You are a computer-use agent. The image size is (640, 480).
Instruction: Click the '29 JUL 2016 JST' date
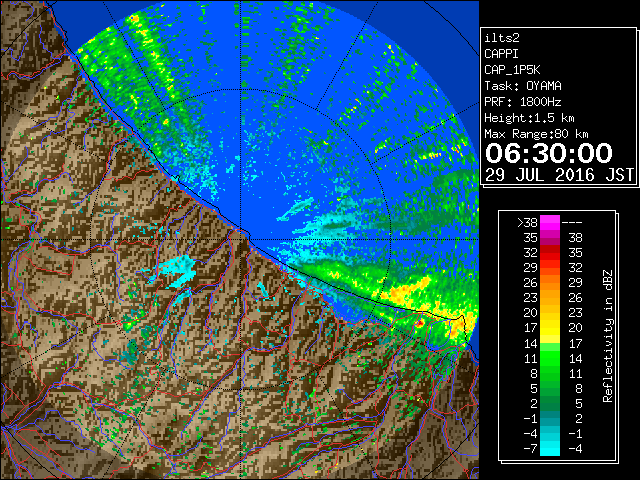point(559,175)
